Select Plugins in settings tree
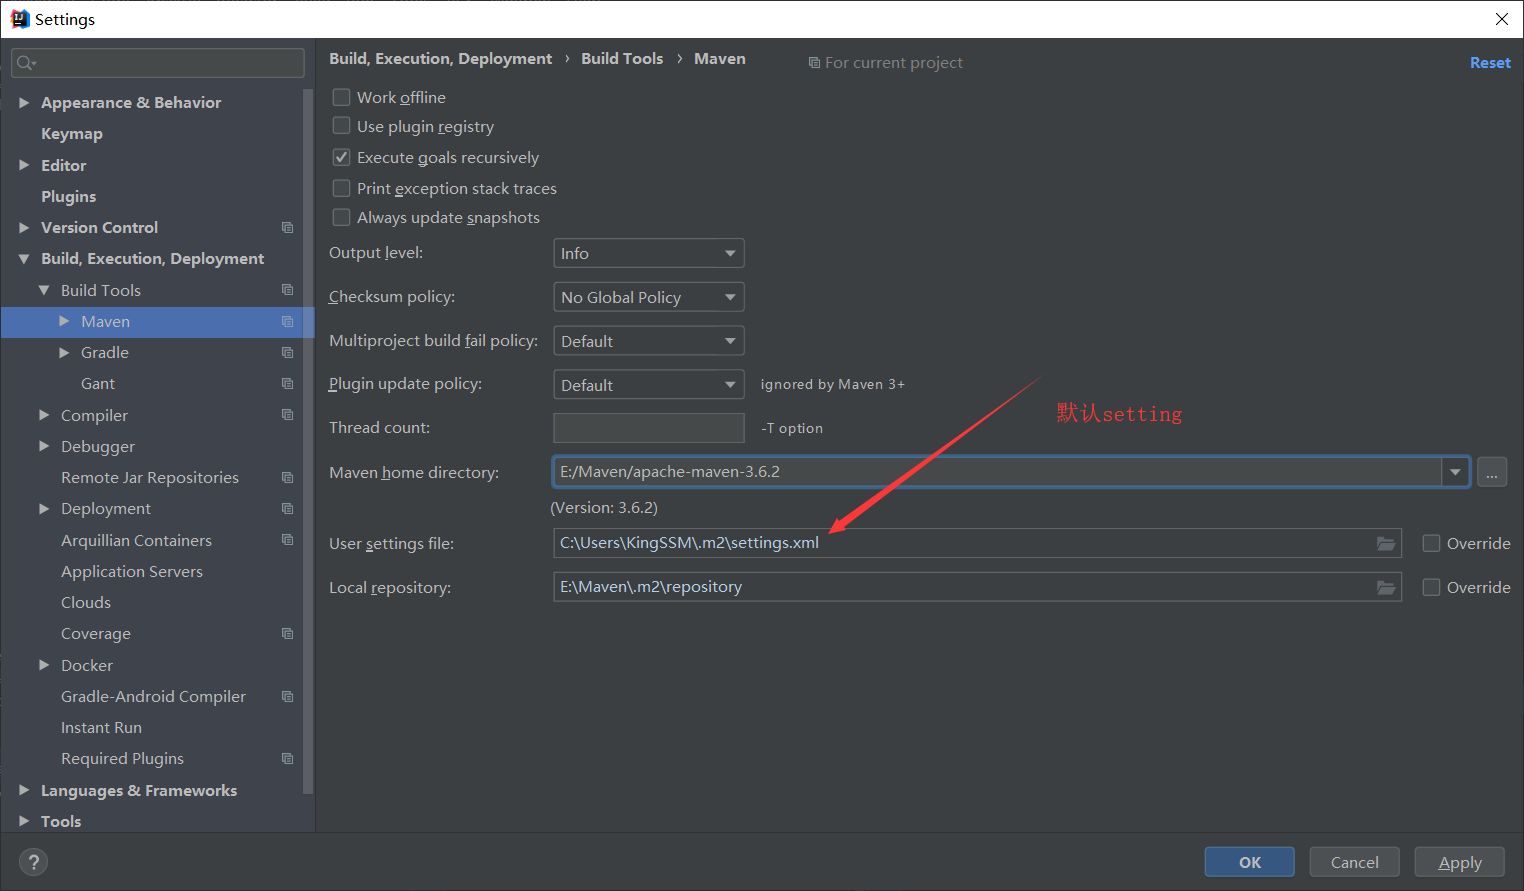The height and width of the screenshot is (891, 1524). pyautogui.click(x=69, y=197)
